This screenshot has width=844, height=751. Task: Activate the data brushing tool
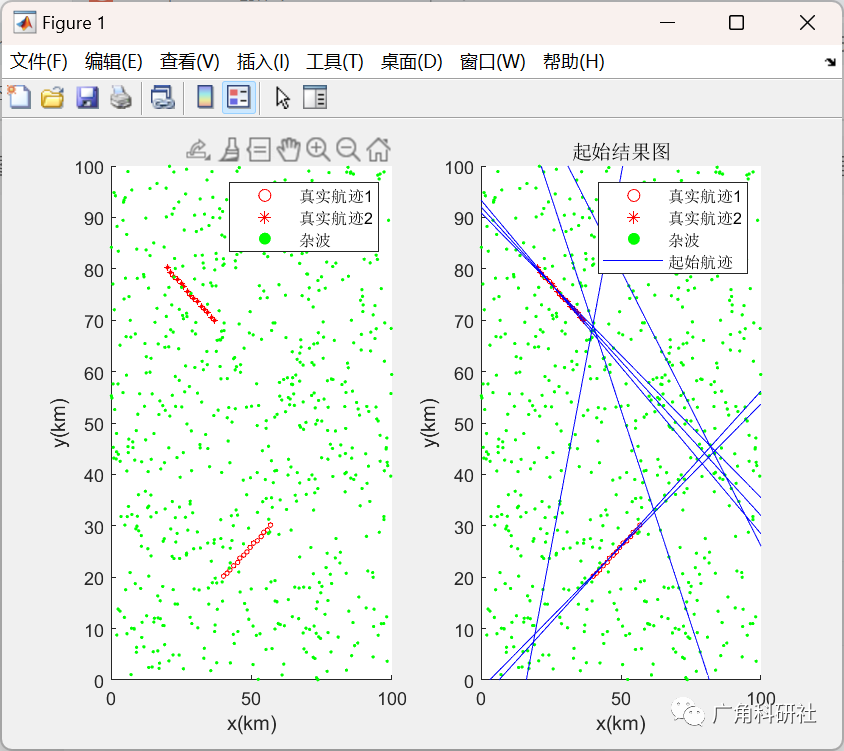[228, 149]
